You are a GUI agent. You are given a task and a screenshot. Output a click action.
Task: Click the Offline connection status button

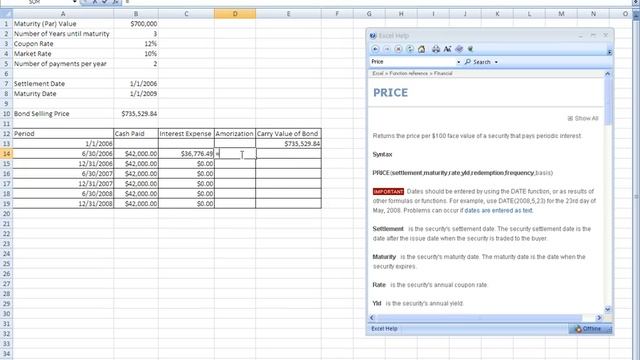tap(590, 329)
